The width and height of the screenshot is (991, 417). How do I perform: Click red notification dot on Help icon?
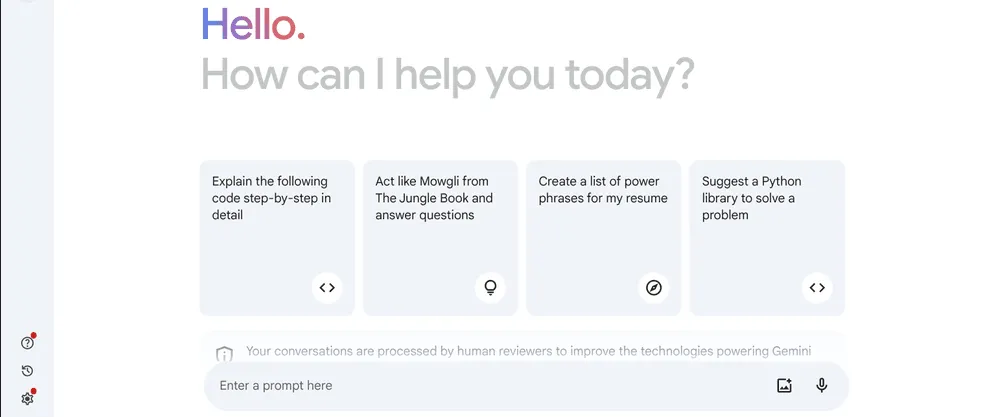click(34, 336)
